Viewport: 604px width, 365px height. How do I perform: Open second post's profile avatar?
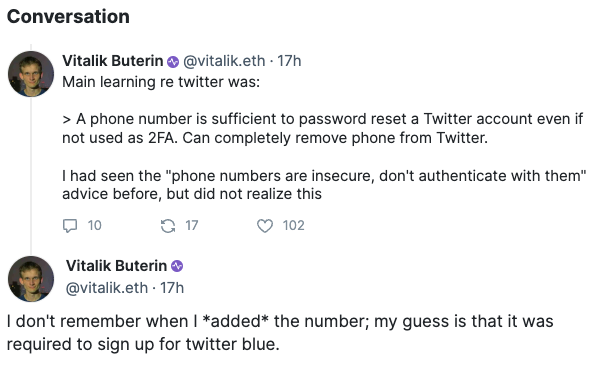tap(31, 279)
